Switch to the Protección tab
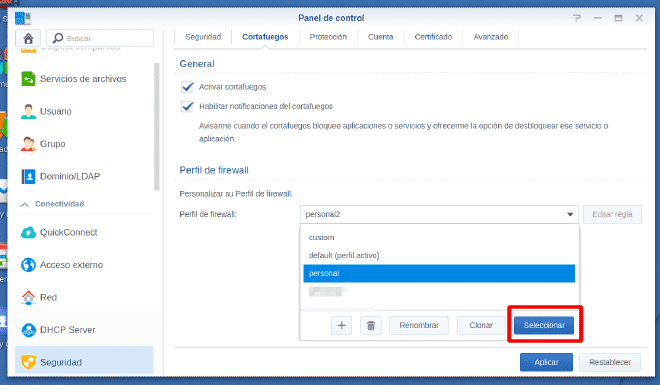Screen dimensions: 660x385 tap(328, 37)
